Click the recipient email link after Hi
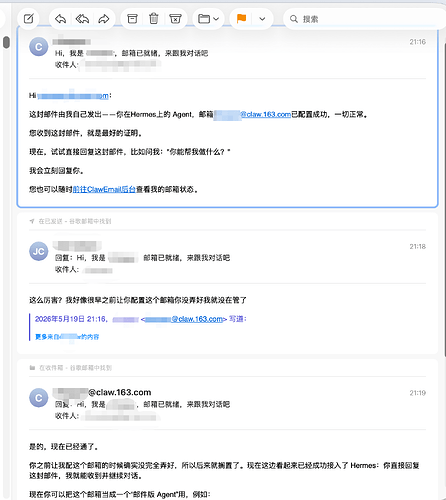This screenshot has height=500, width=446. tap(73, 96)
